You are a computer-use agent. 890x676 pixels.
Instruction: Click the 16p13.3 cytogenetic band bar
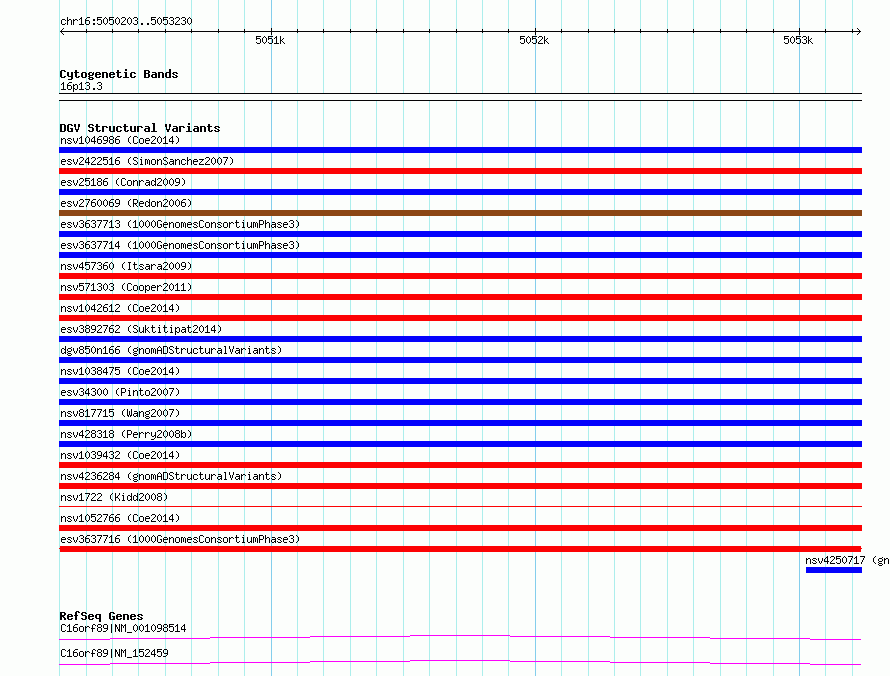(x=460, y=97)
